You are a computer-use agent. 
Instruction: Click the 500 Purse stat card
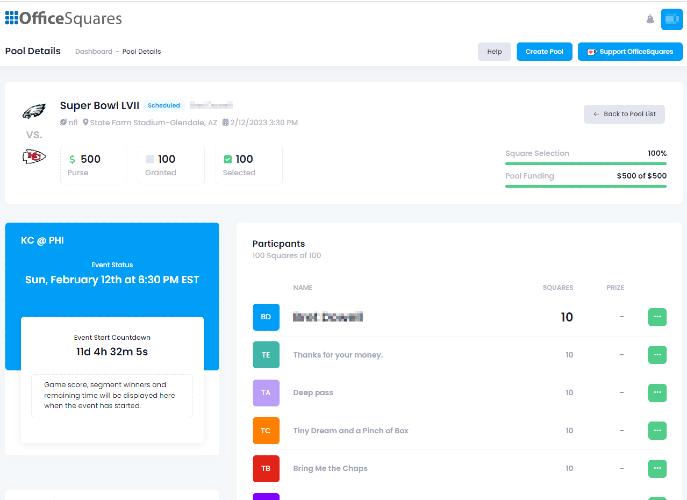coord(94,165)
